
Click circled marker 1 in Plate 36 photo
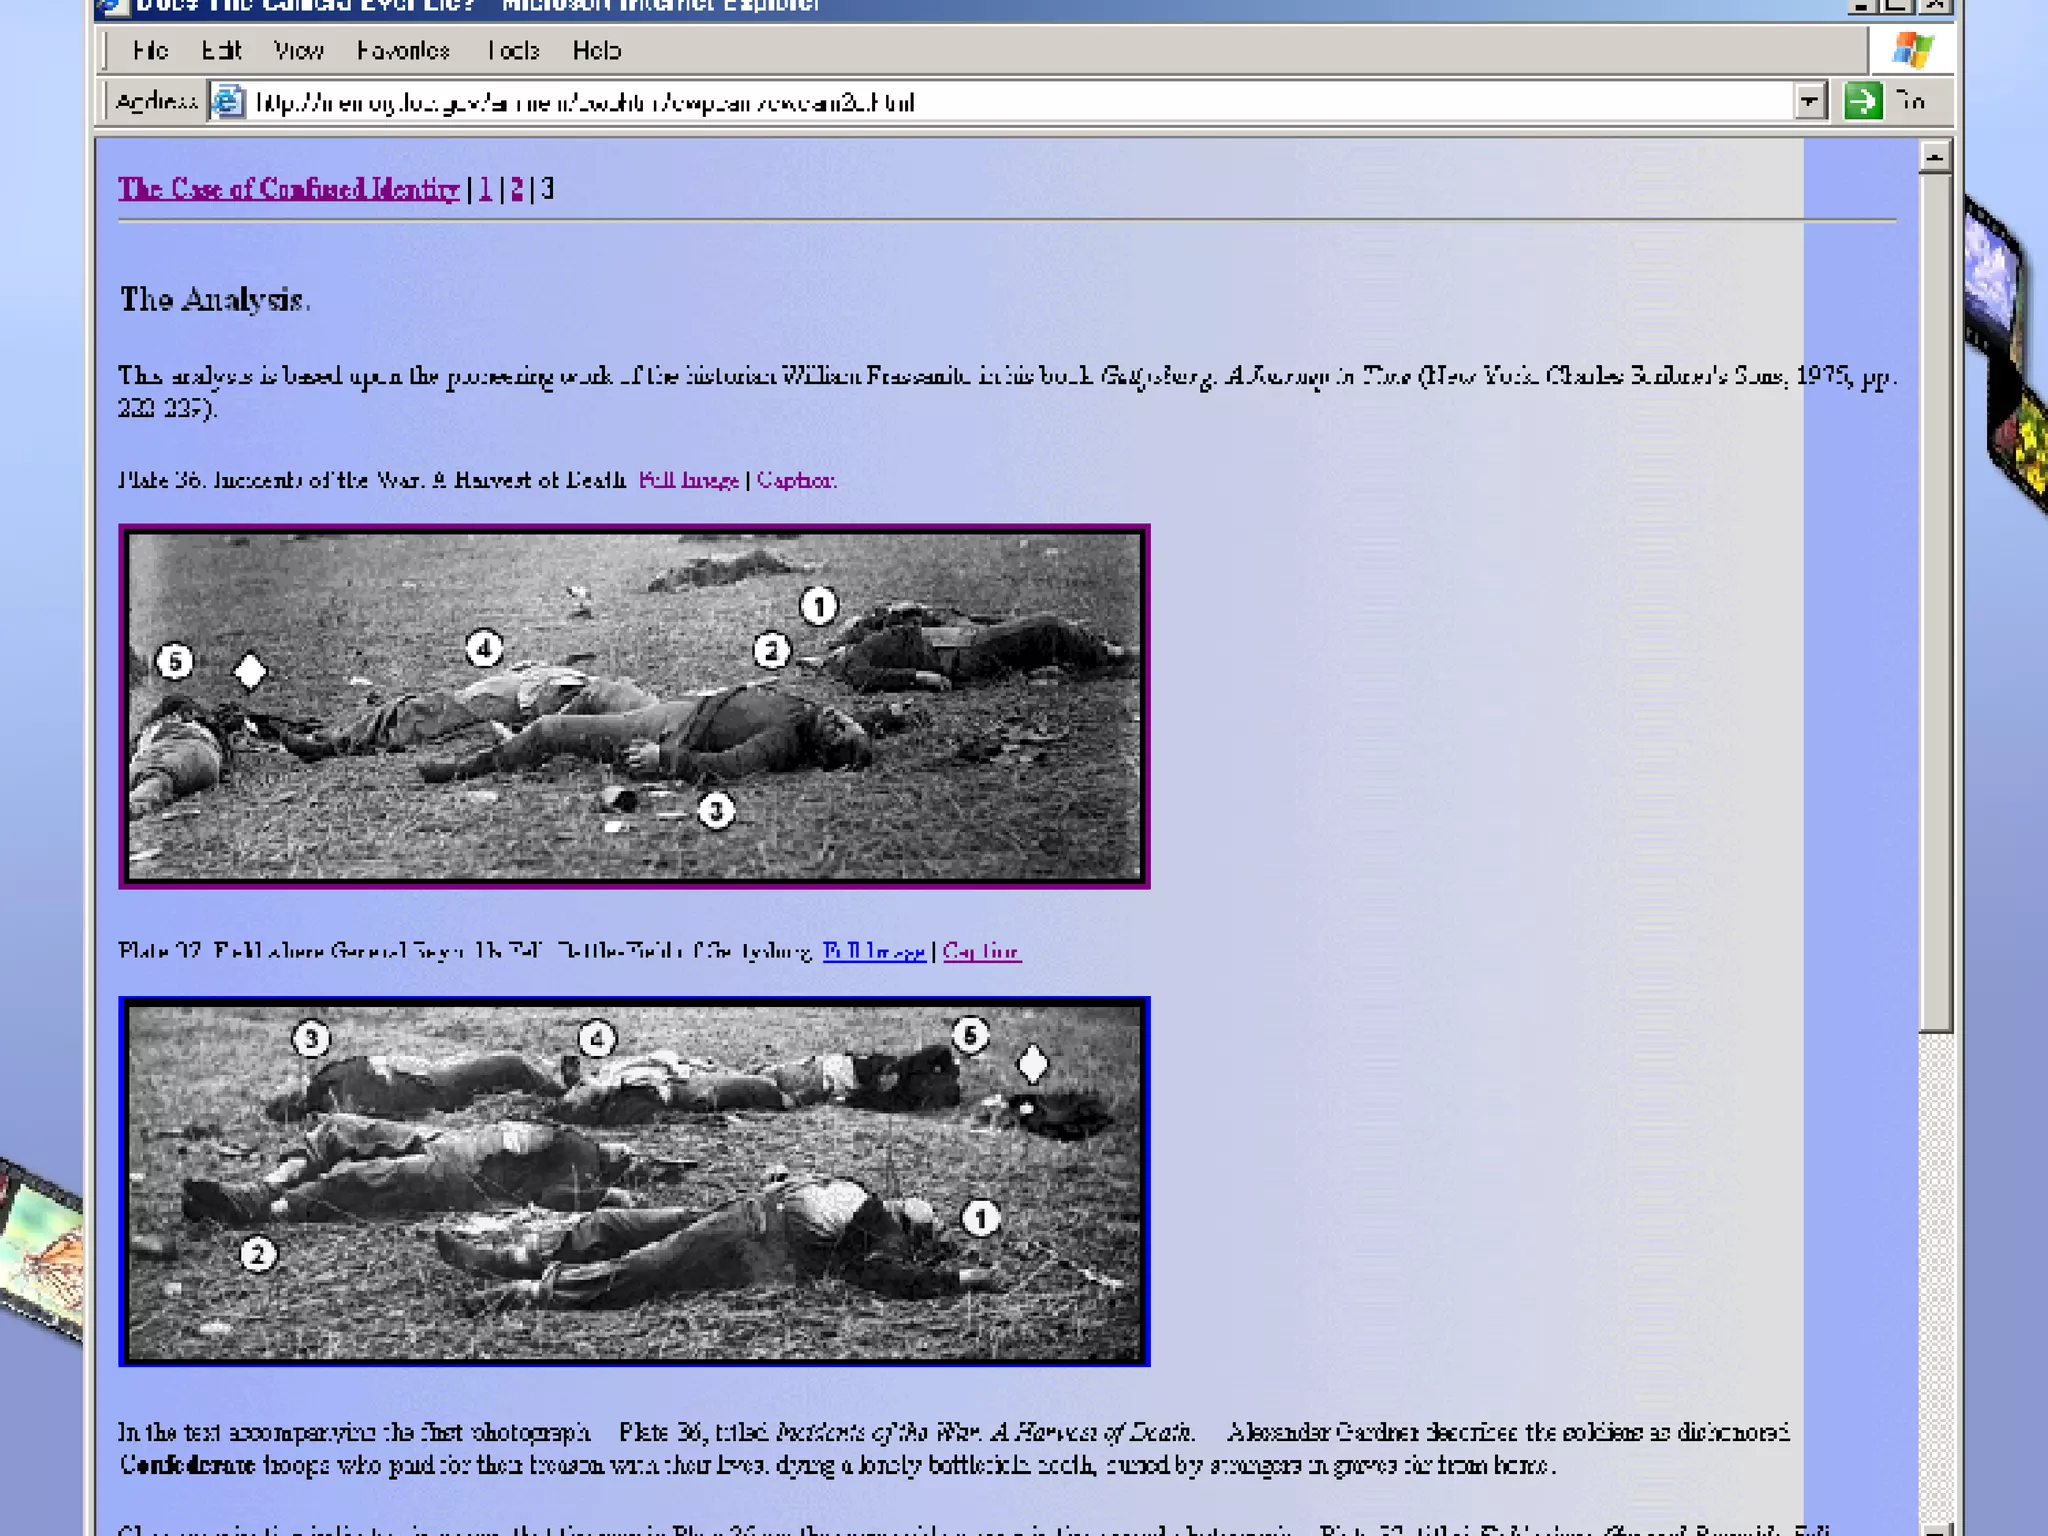(818, 606)
